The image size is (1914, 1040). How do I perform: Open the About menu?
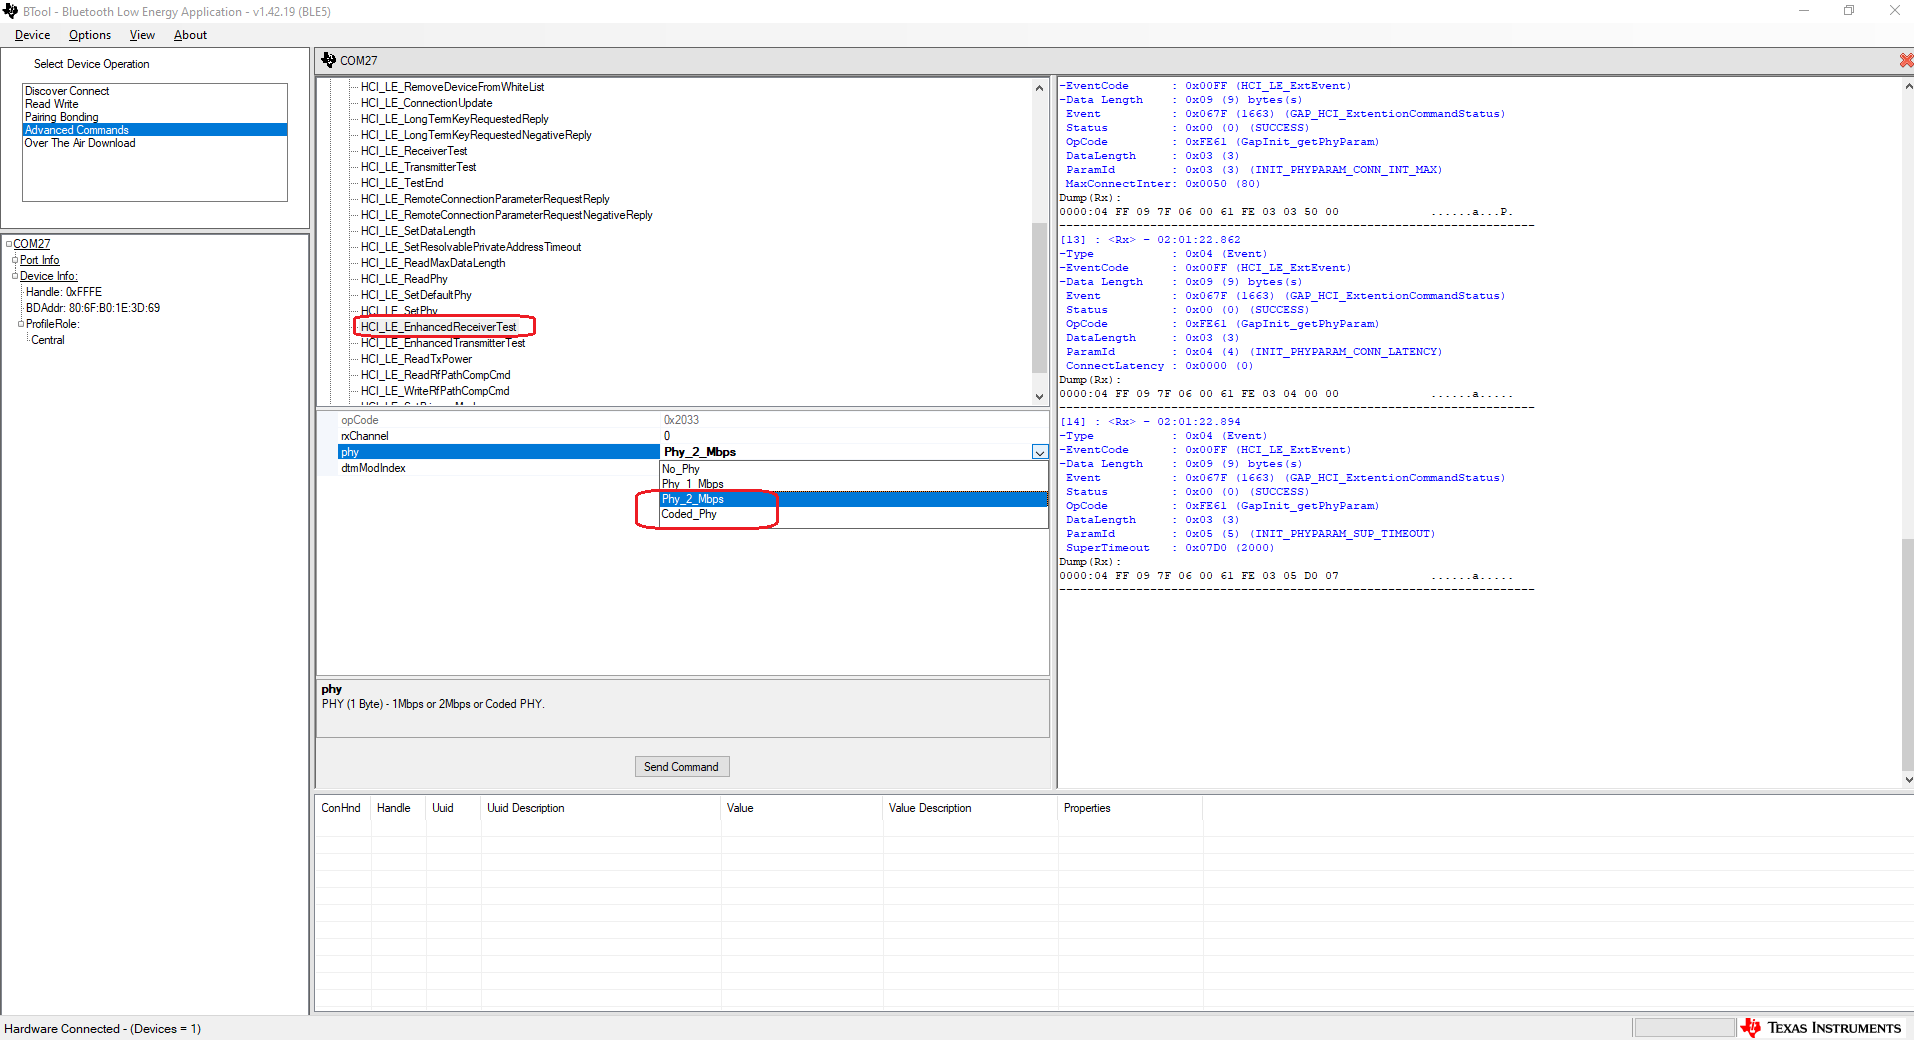(189, 35)
